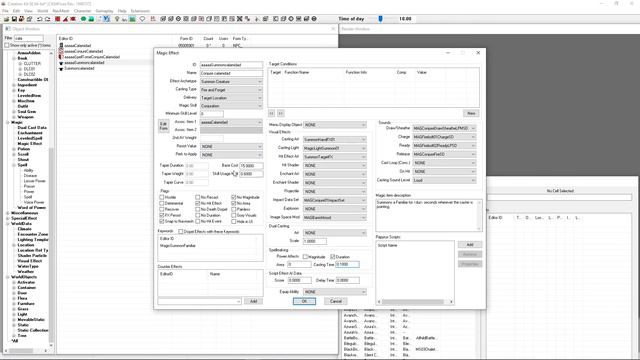
Task: Open the Equip Ability dropdown
Action: click(x=335, y=292)
